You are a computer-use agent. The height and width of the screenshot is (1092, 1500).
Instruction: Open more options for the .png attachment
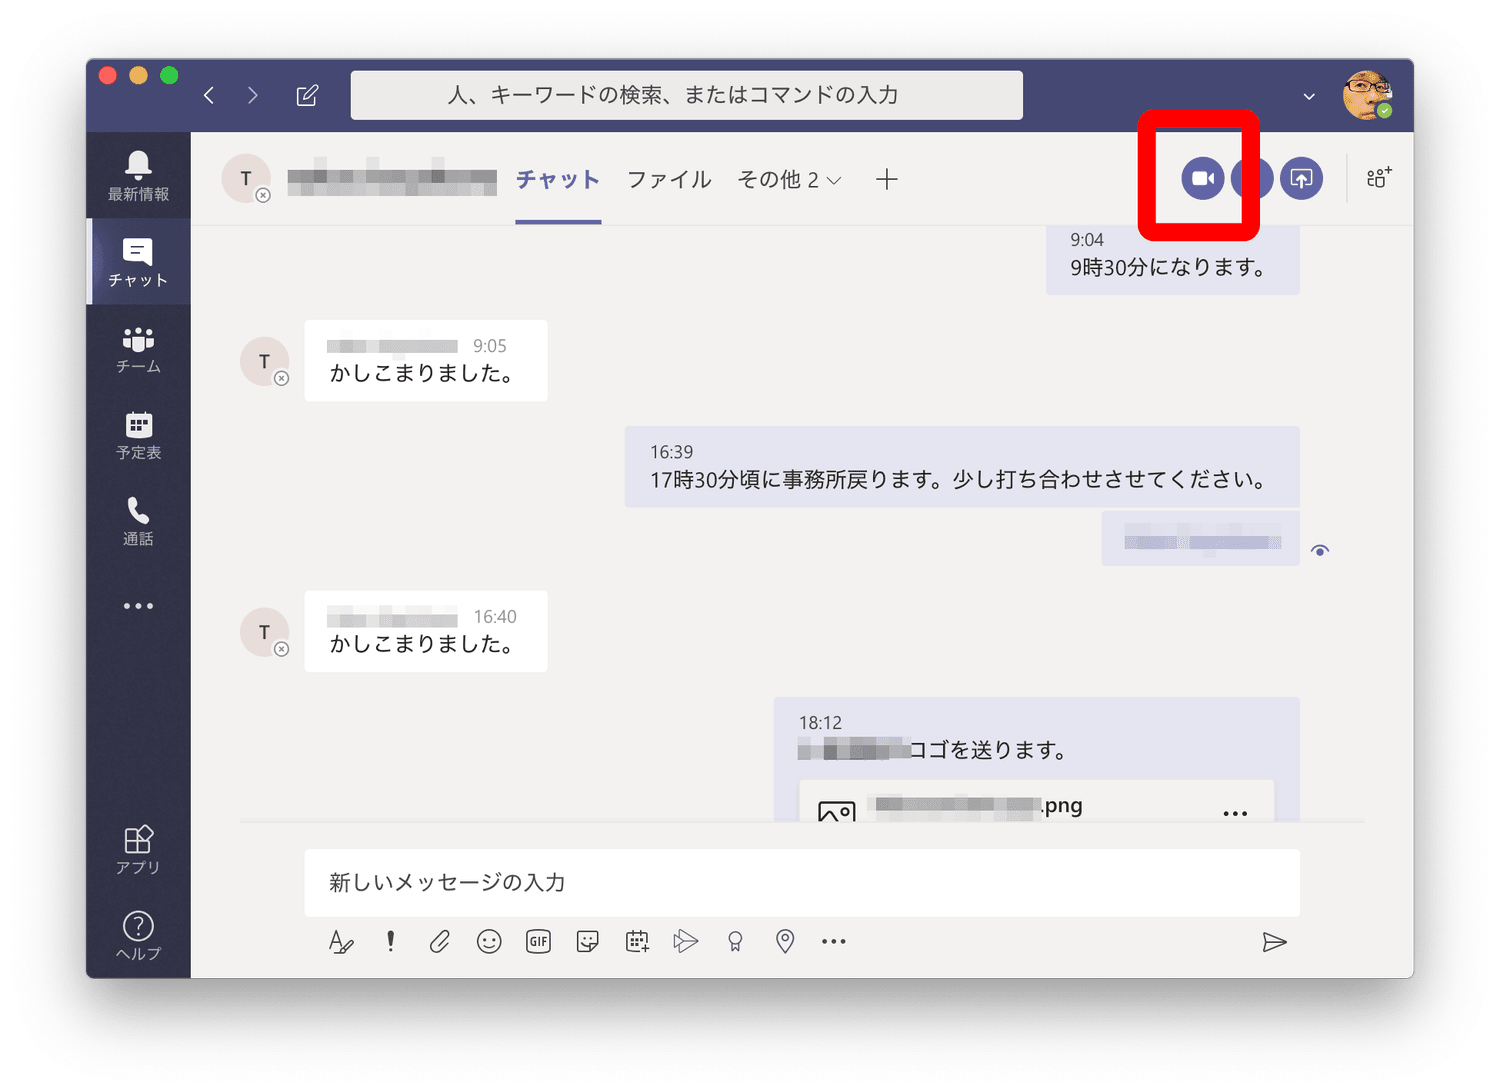[x=1235, y=813]
